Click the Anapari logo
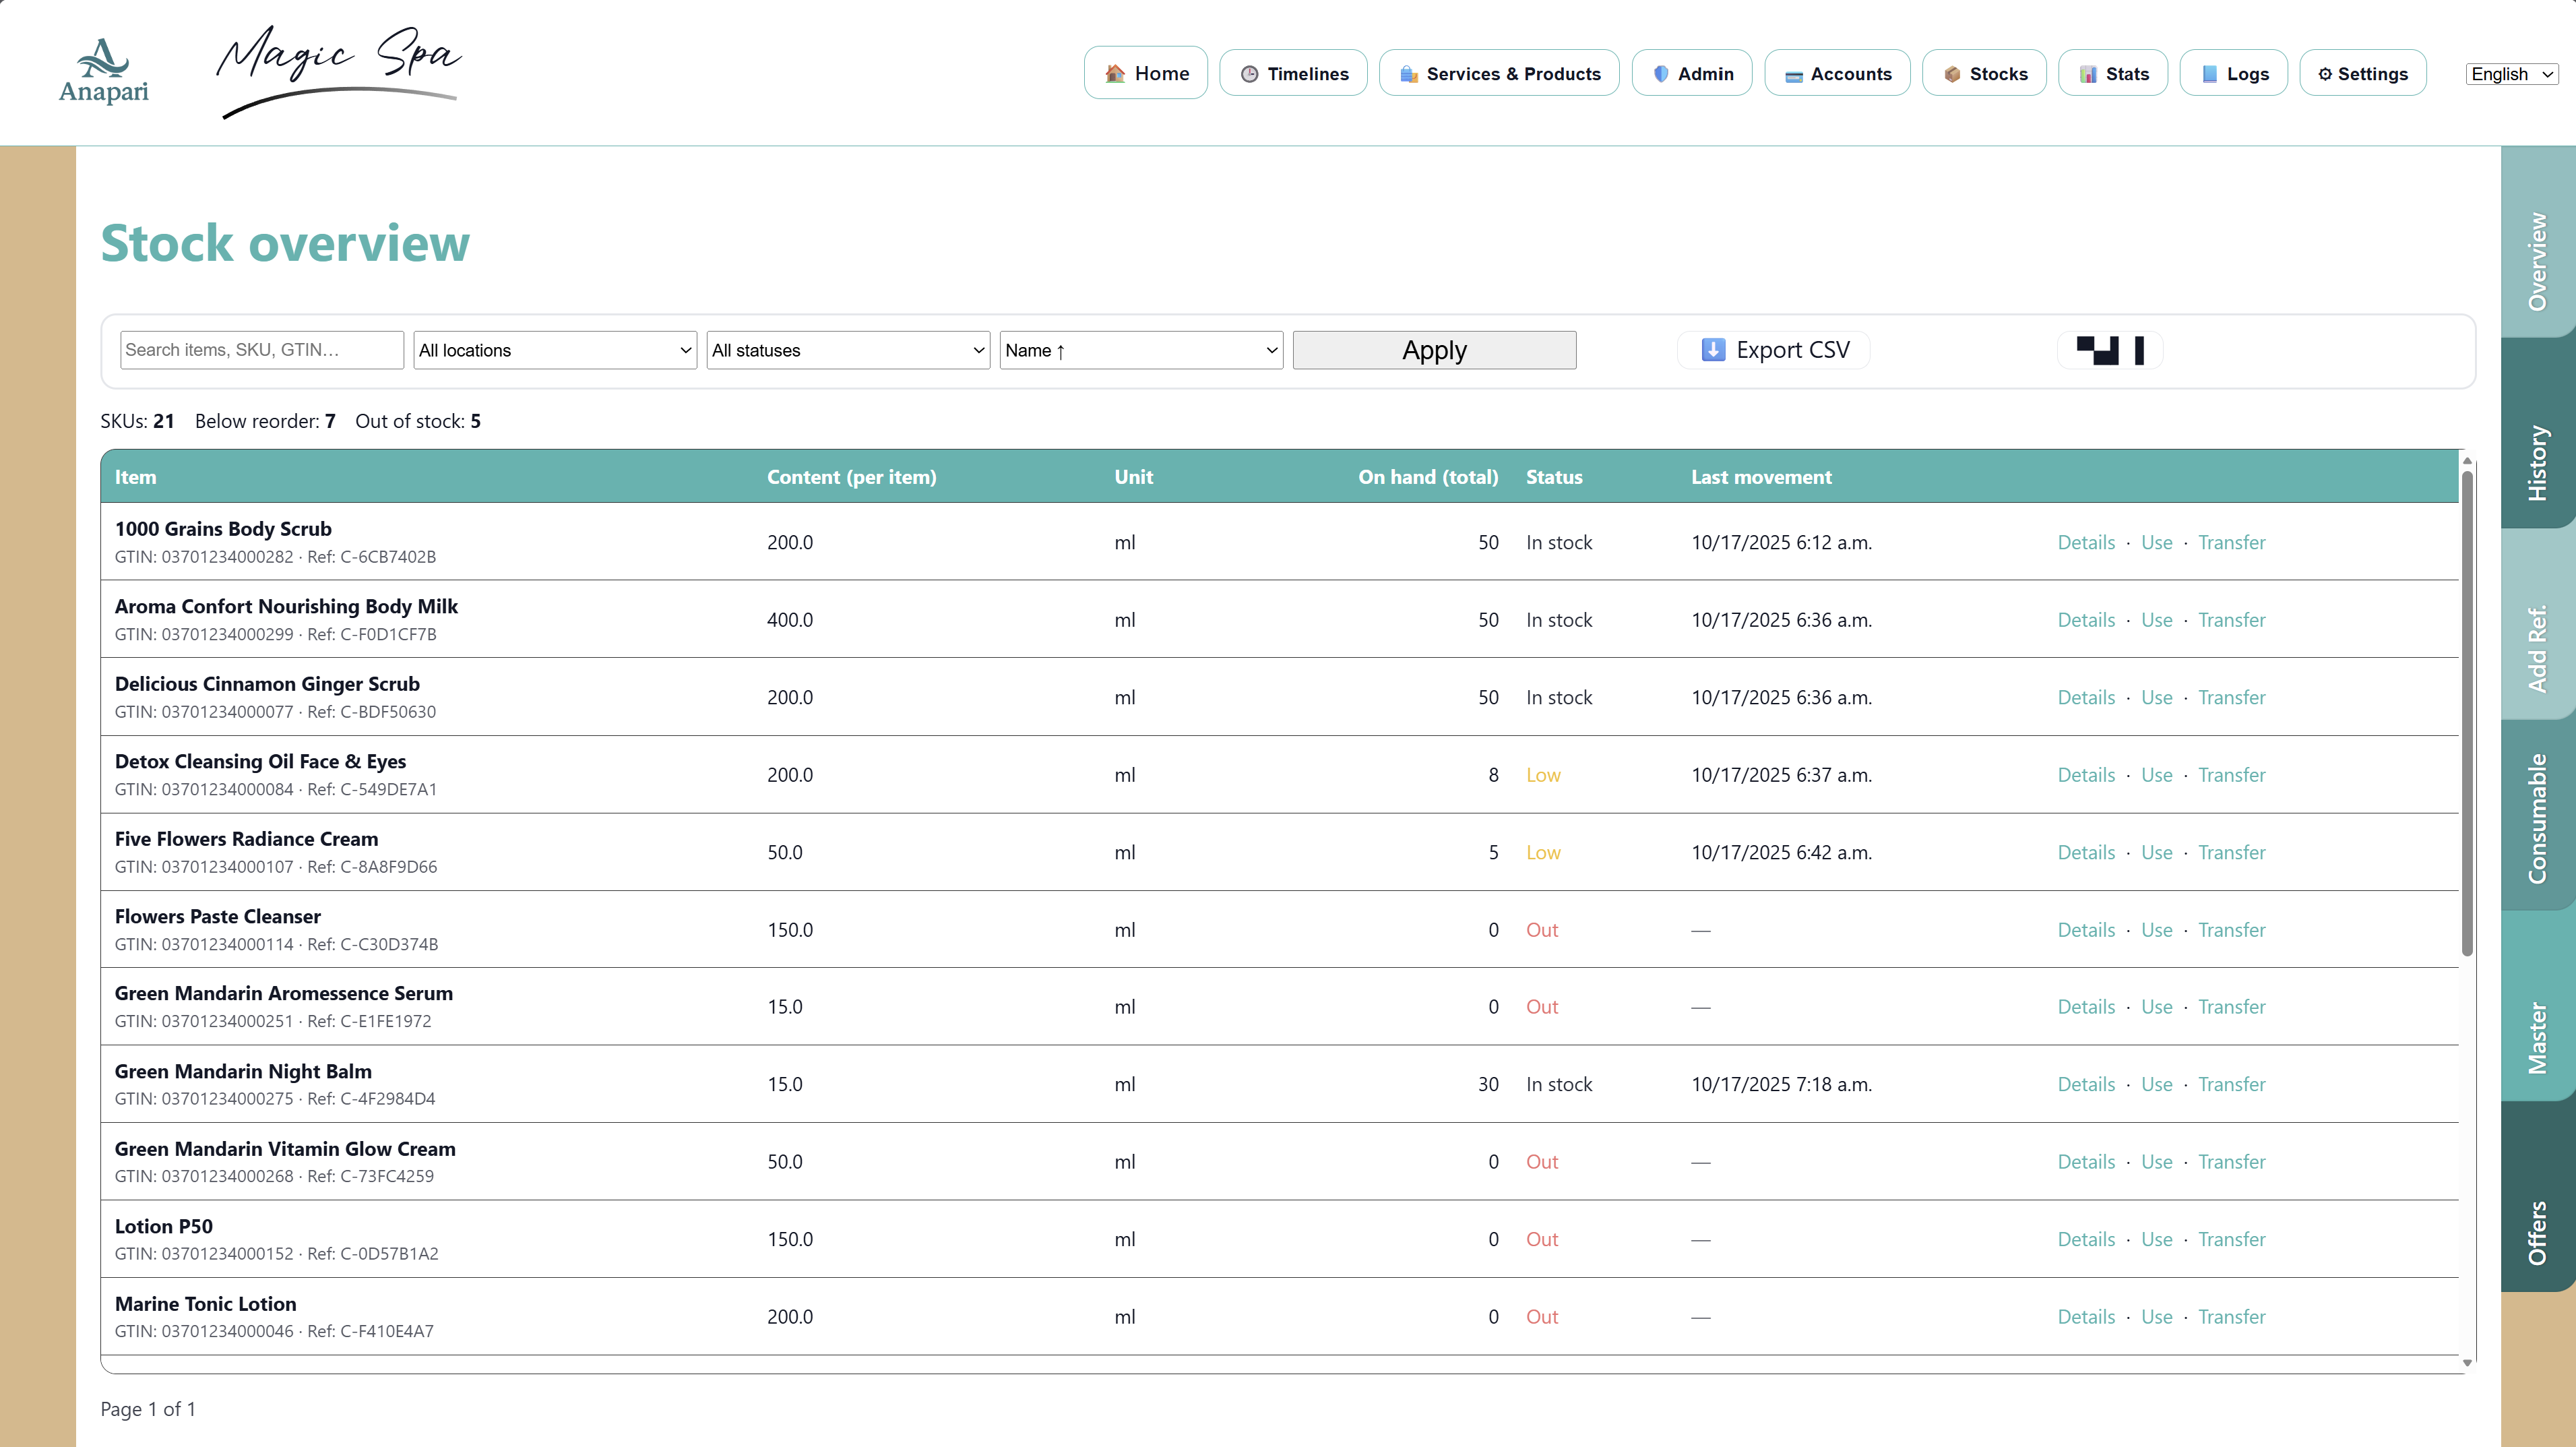The image size is (2576, 1447). click(x=103, y=72)
